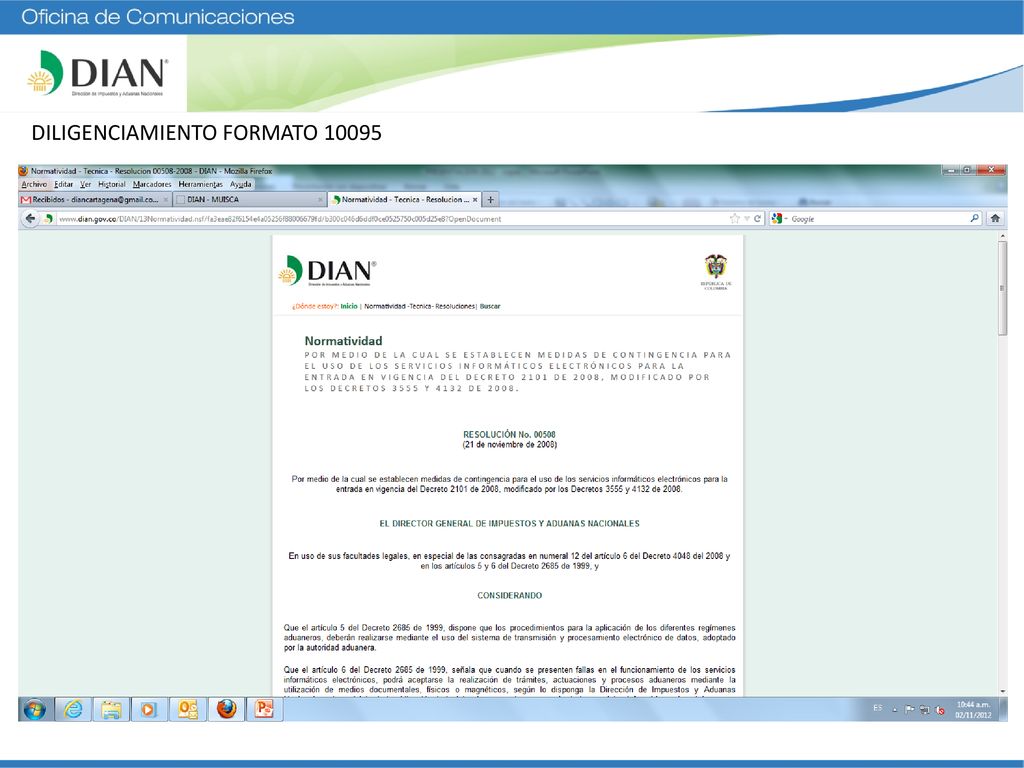This screenshot has height=768, width=1024.
Task: Open Outlook from the taskbar
Action: (187, 709)
